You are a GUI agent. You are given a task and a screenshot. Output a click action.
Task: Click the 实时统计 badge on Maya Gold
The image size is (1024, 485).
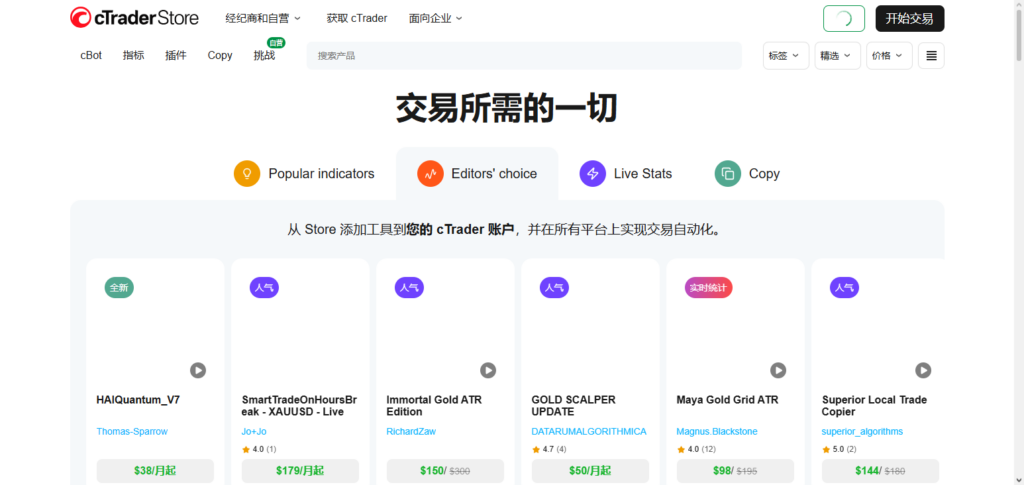709,287
